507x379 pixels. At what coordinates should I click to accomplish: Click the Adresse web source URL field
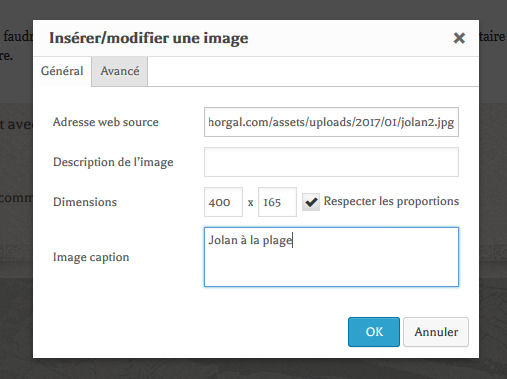click(x=331, y=122)
